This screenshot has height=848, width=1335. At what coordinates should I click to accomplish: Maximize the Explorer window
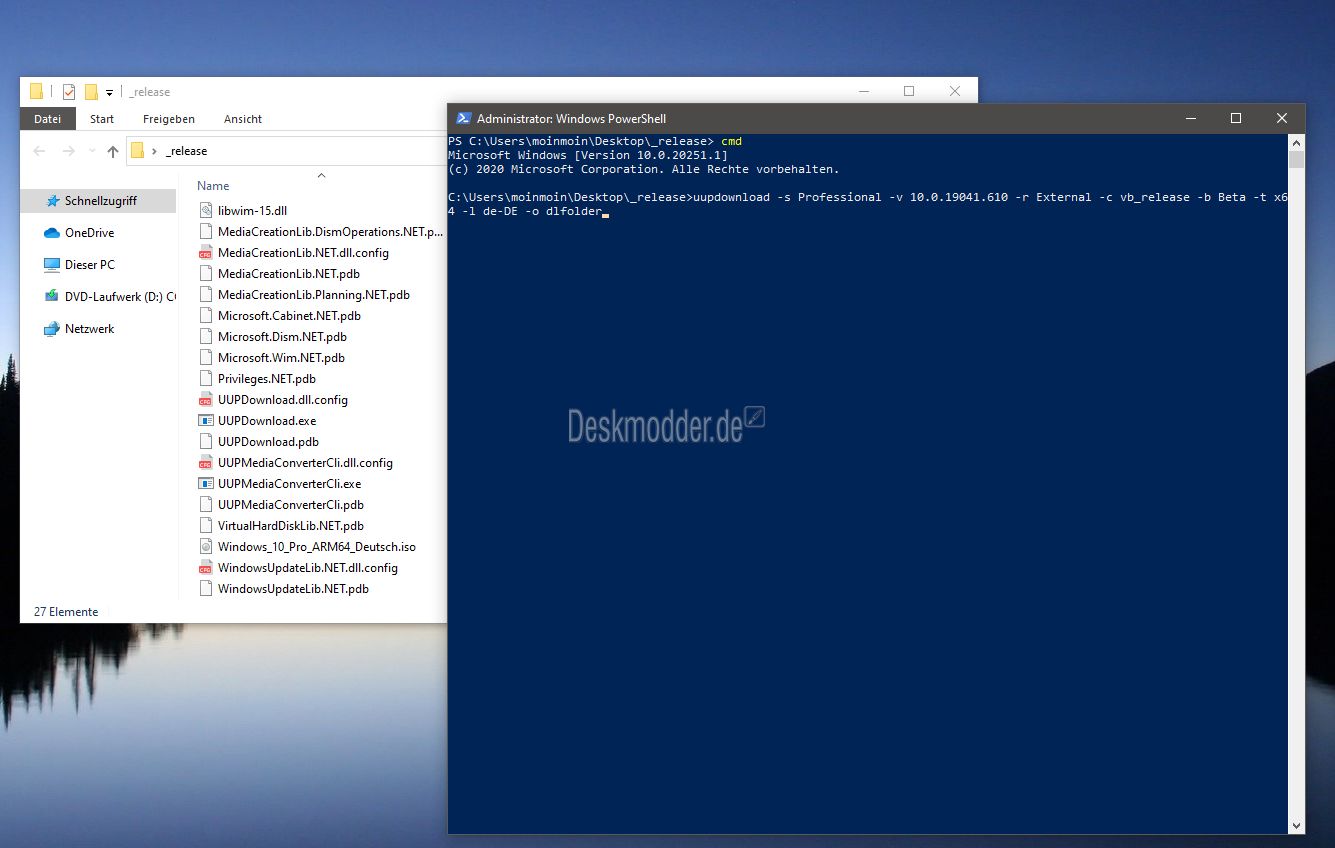pos(909,91)
